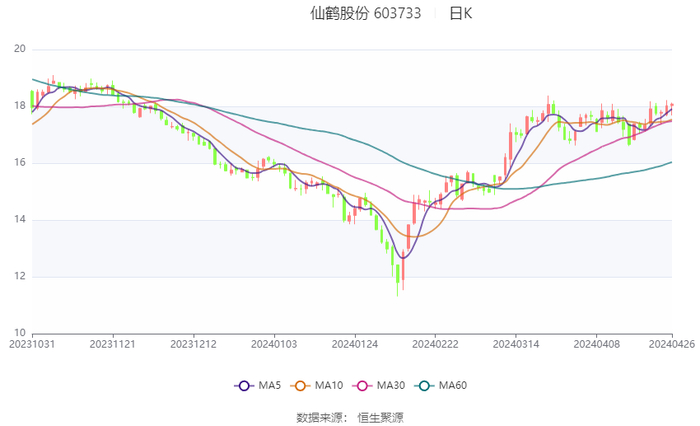The height and width of the screenshot is (426, 700).
Task: Click the magenta MA30 legend marker
Action: pyautogui.click(x=359, y=385)
